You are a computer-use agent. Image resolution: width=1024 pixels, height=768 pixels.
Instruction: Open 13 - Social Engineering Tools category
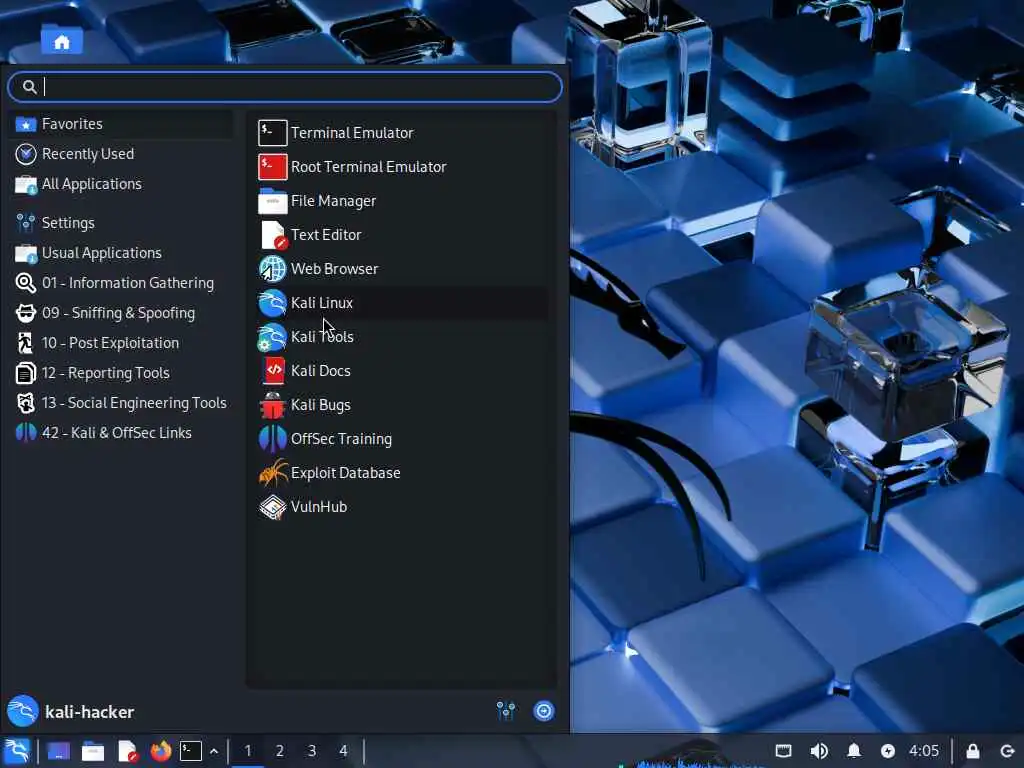(122, 403)
